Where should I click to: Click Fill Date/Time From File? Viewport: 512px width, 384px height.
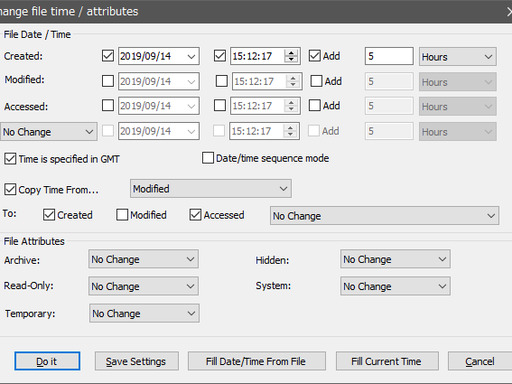tap(256, 361)
